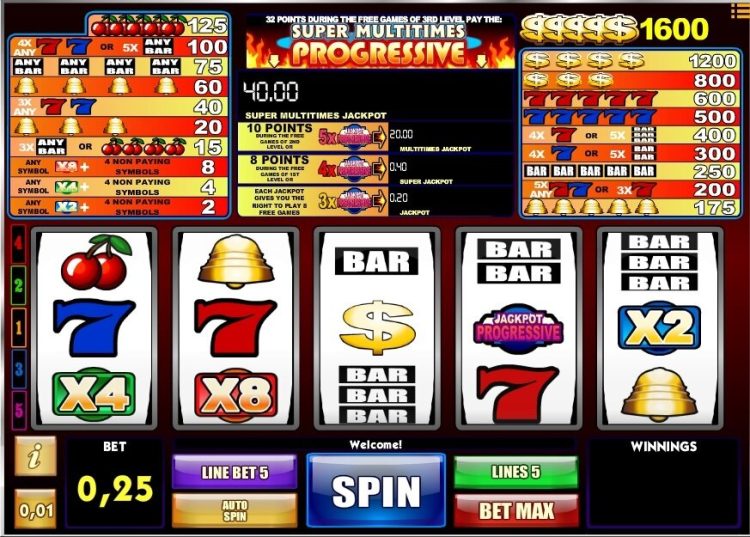Open the gold info 'i' button
750x537 pixels.
coord(35,456)
